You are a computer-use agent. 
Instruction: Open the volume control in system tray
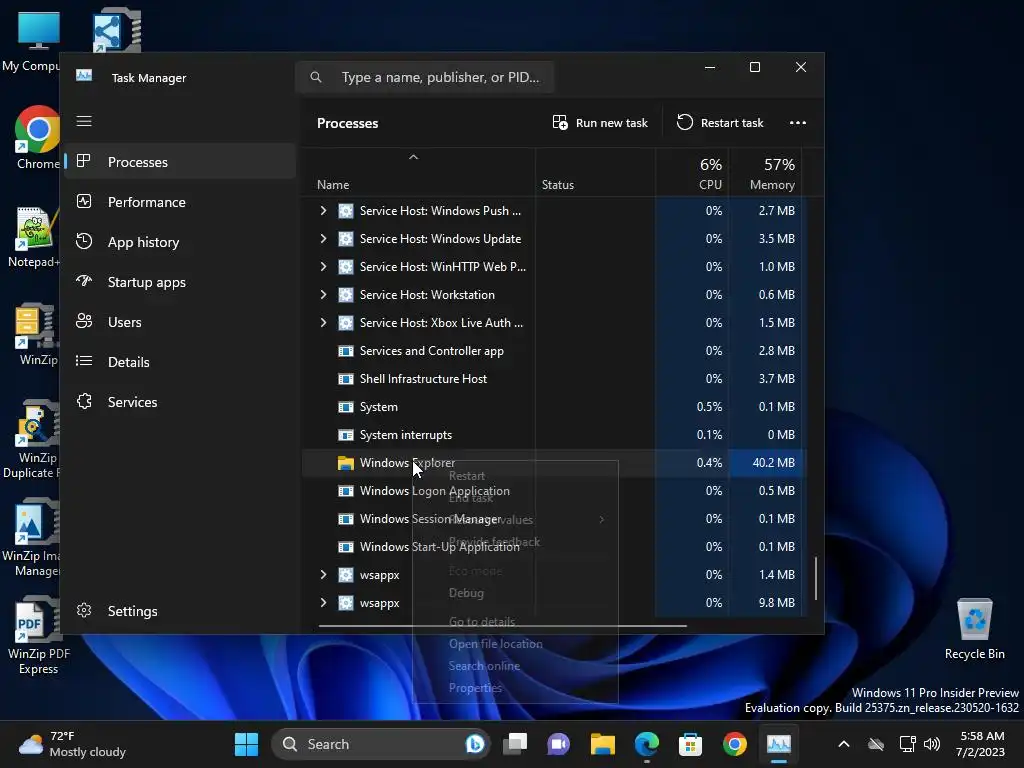tap(932, 744)
